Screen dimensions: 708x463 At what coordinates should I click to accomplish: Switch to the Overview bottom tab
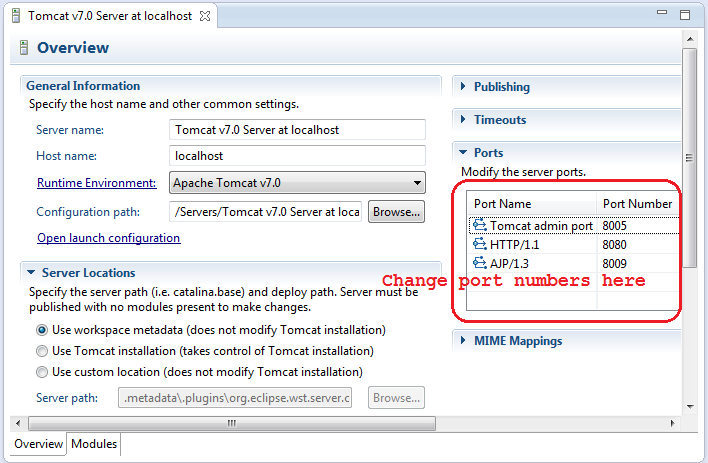click(x=38, y=444)
